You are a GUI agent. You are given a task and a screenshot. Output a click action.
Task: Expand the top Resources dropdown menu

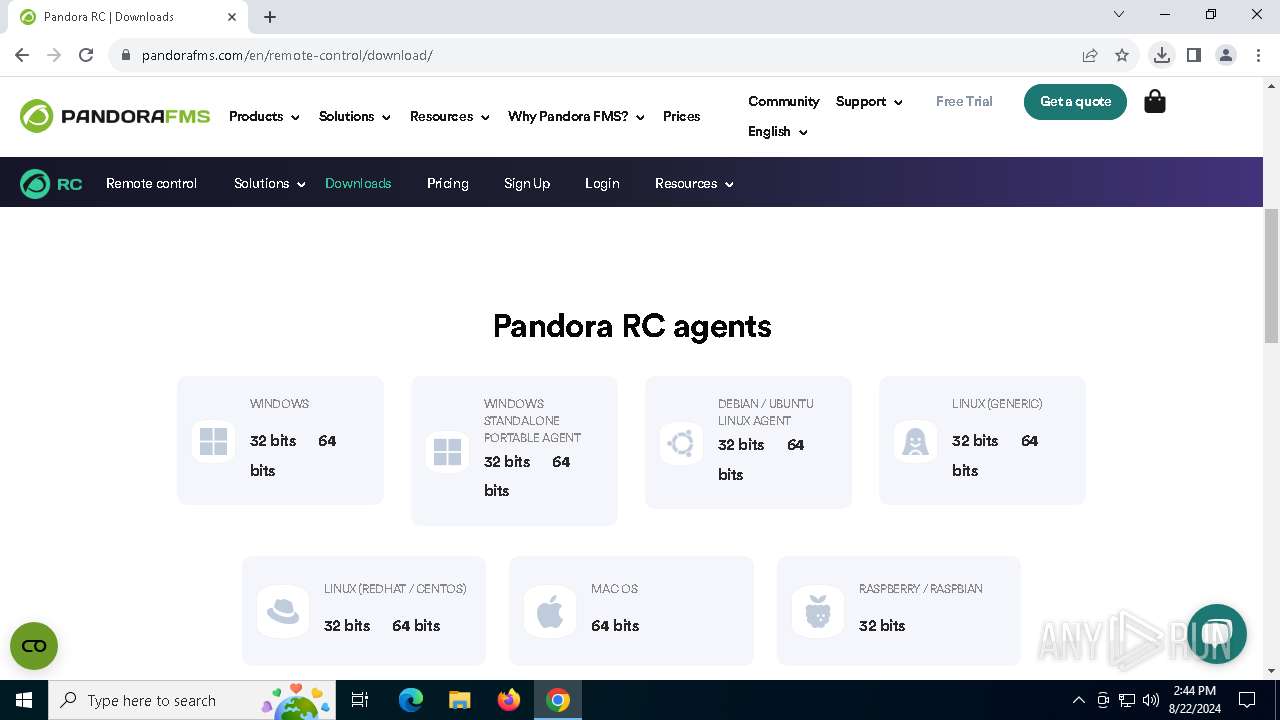click(x=449, y=117)
